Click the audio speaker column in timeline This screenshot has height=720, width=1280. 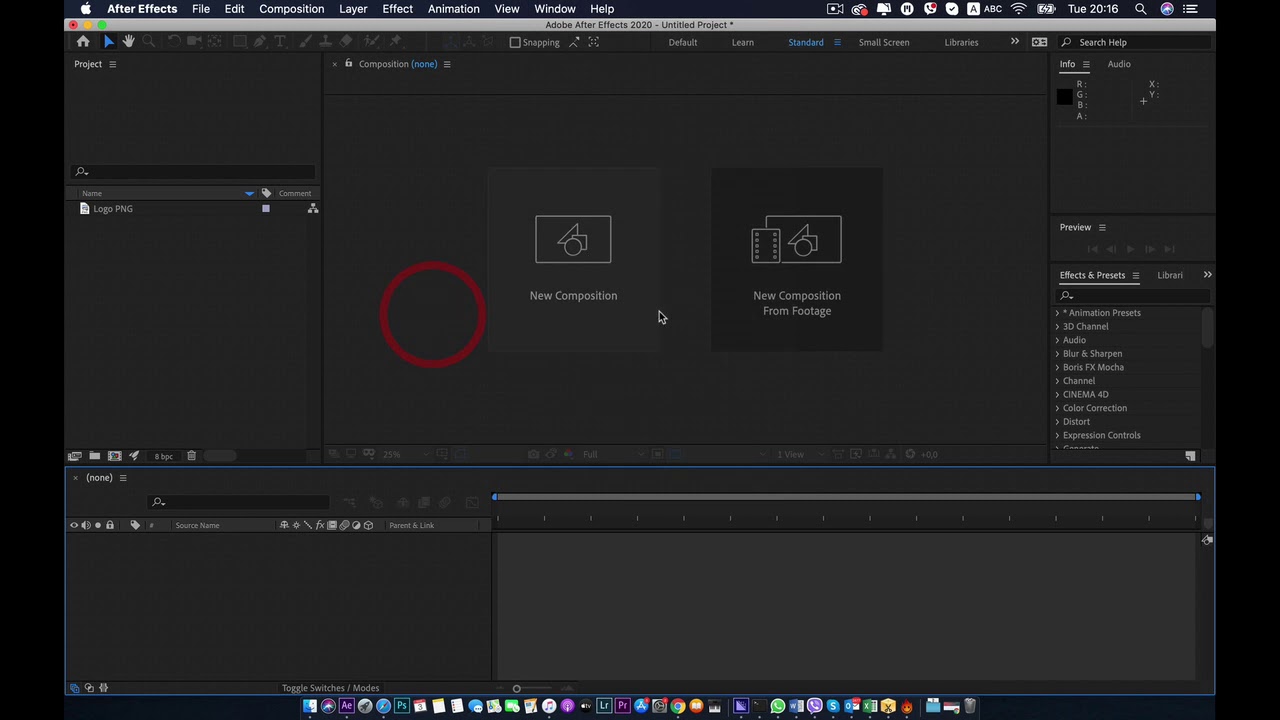85,525
